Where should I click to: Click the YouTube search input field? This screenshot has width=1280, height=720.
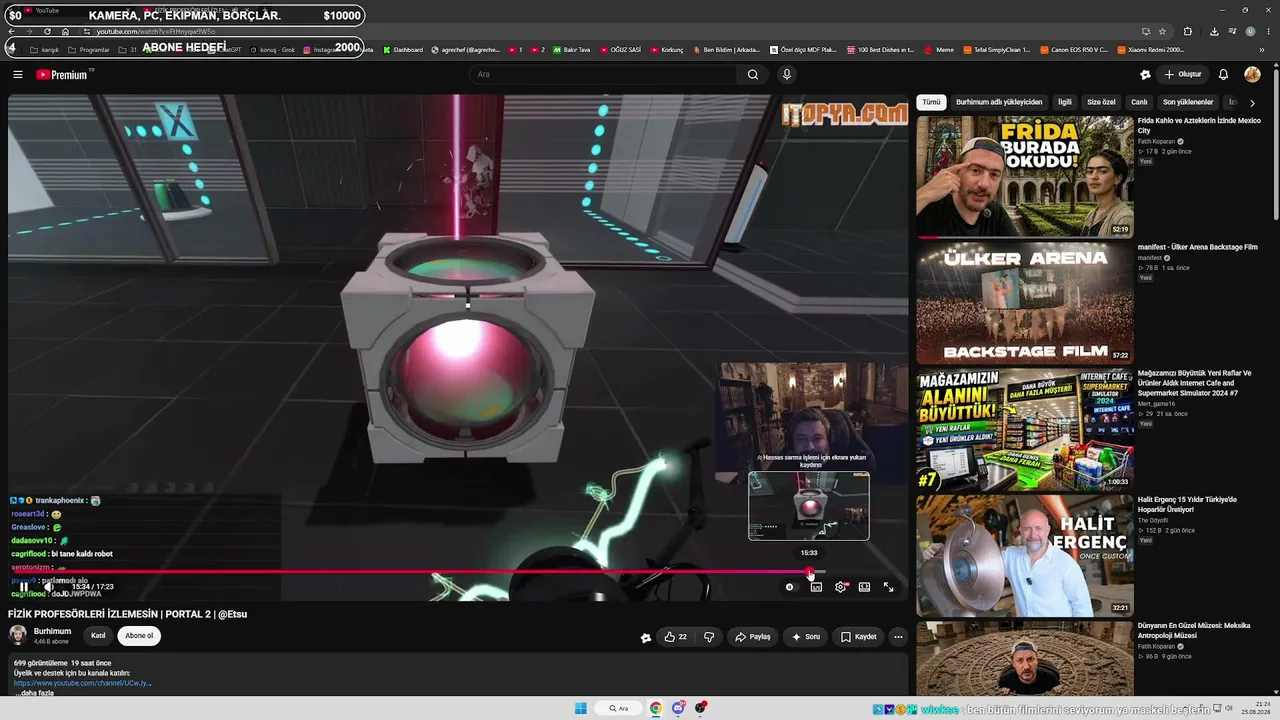point(605,74)
